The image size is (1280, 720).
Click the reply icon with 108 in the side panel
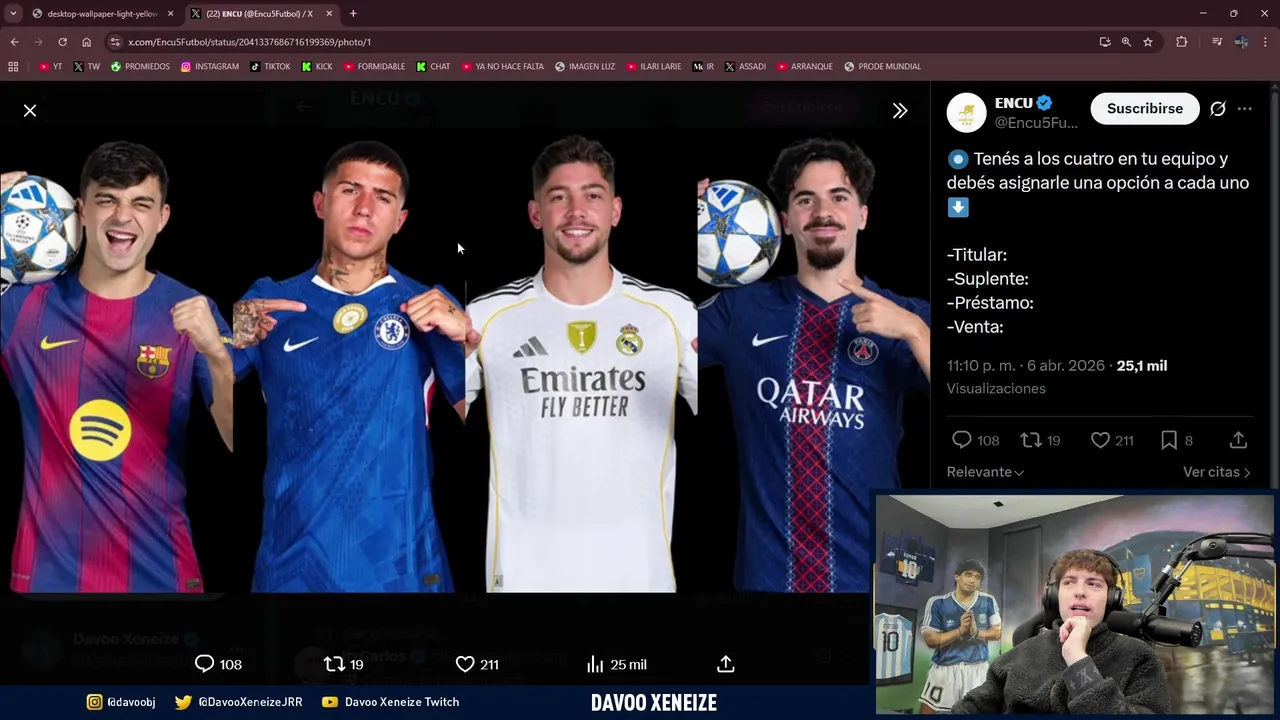tap(975, 440)
